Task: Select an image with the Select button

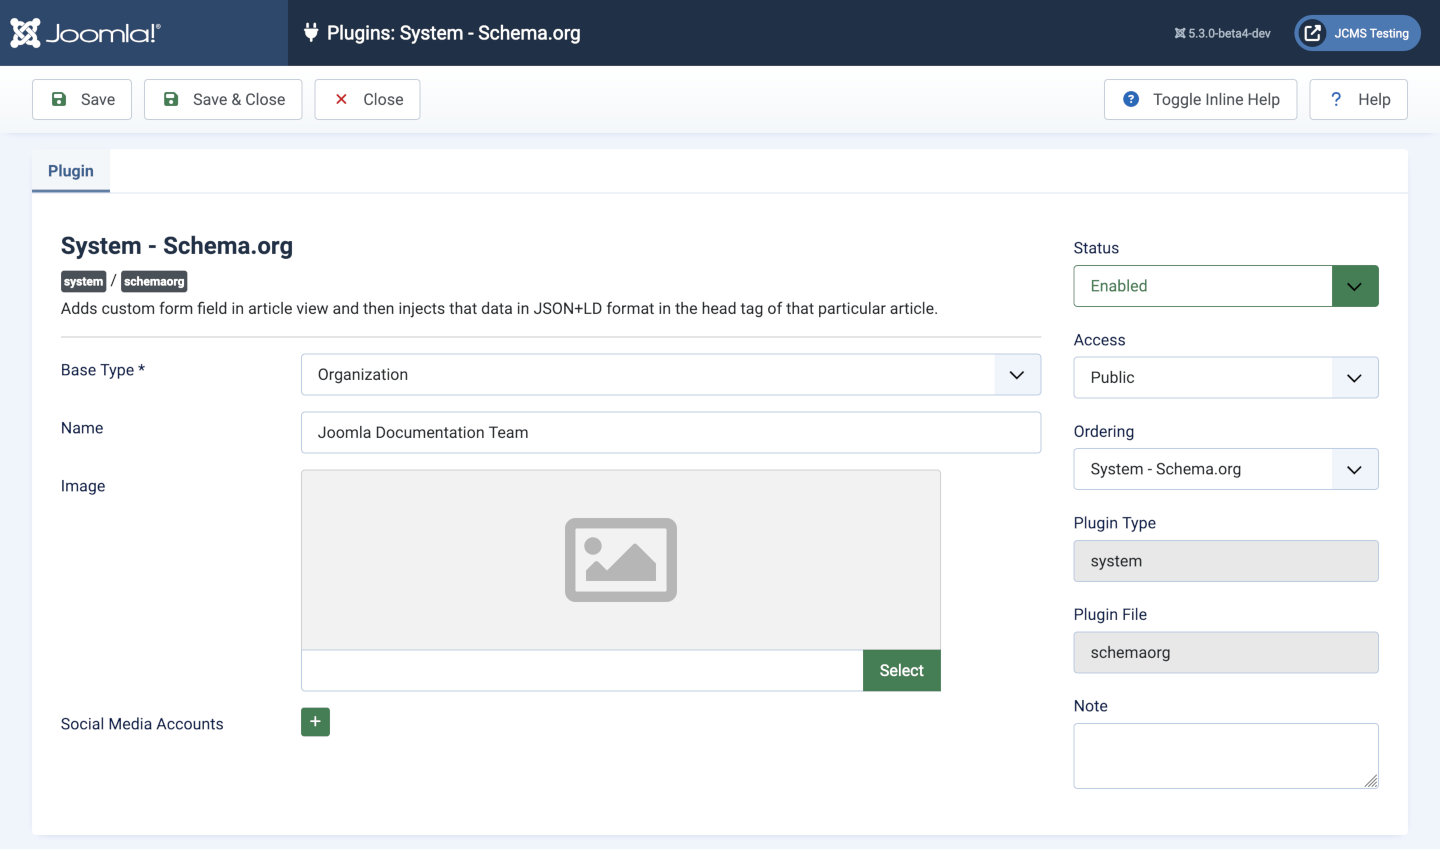Action: [901, 670]
